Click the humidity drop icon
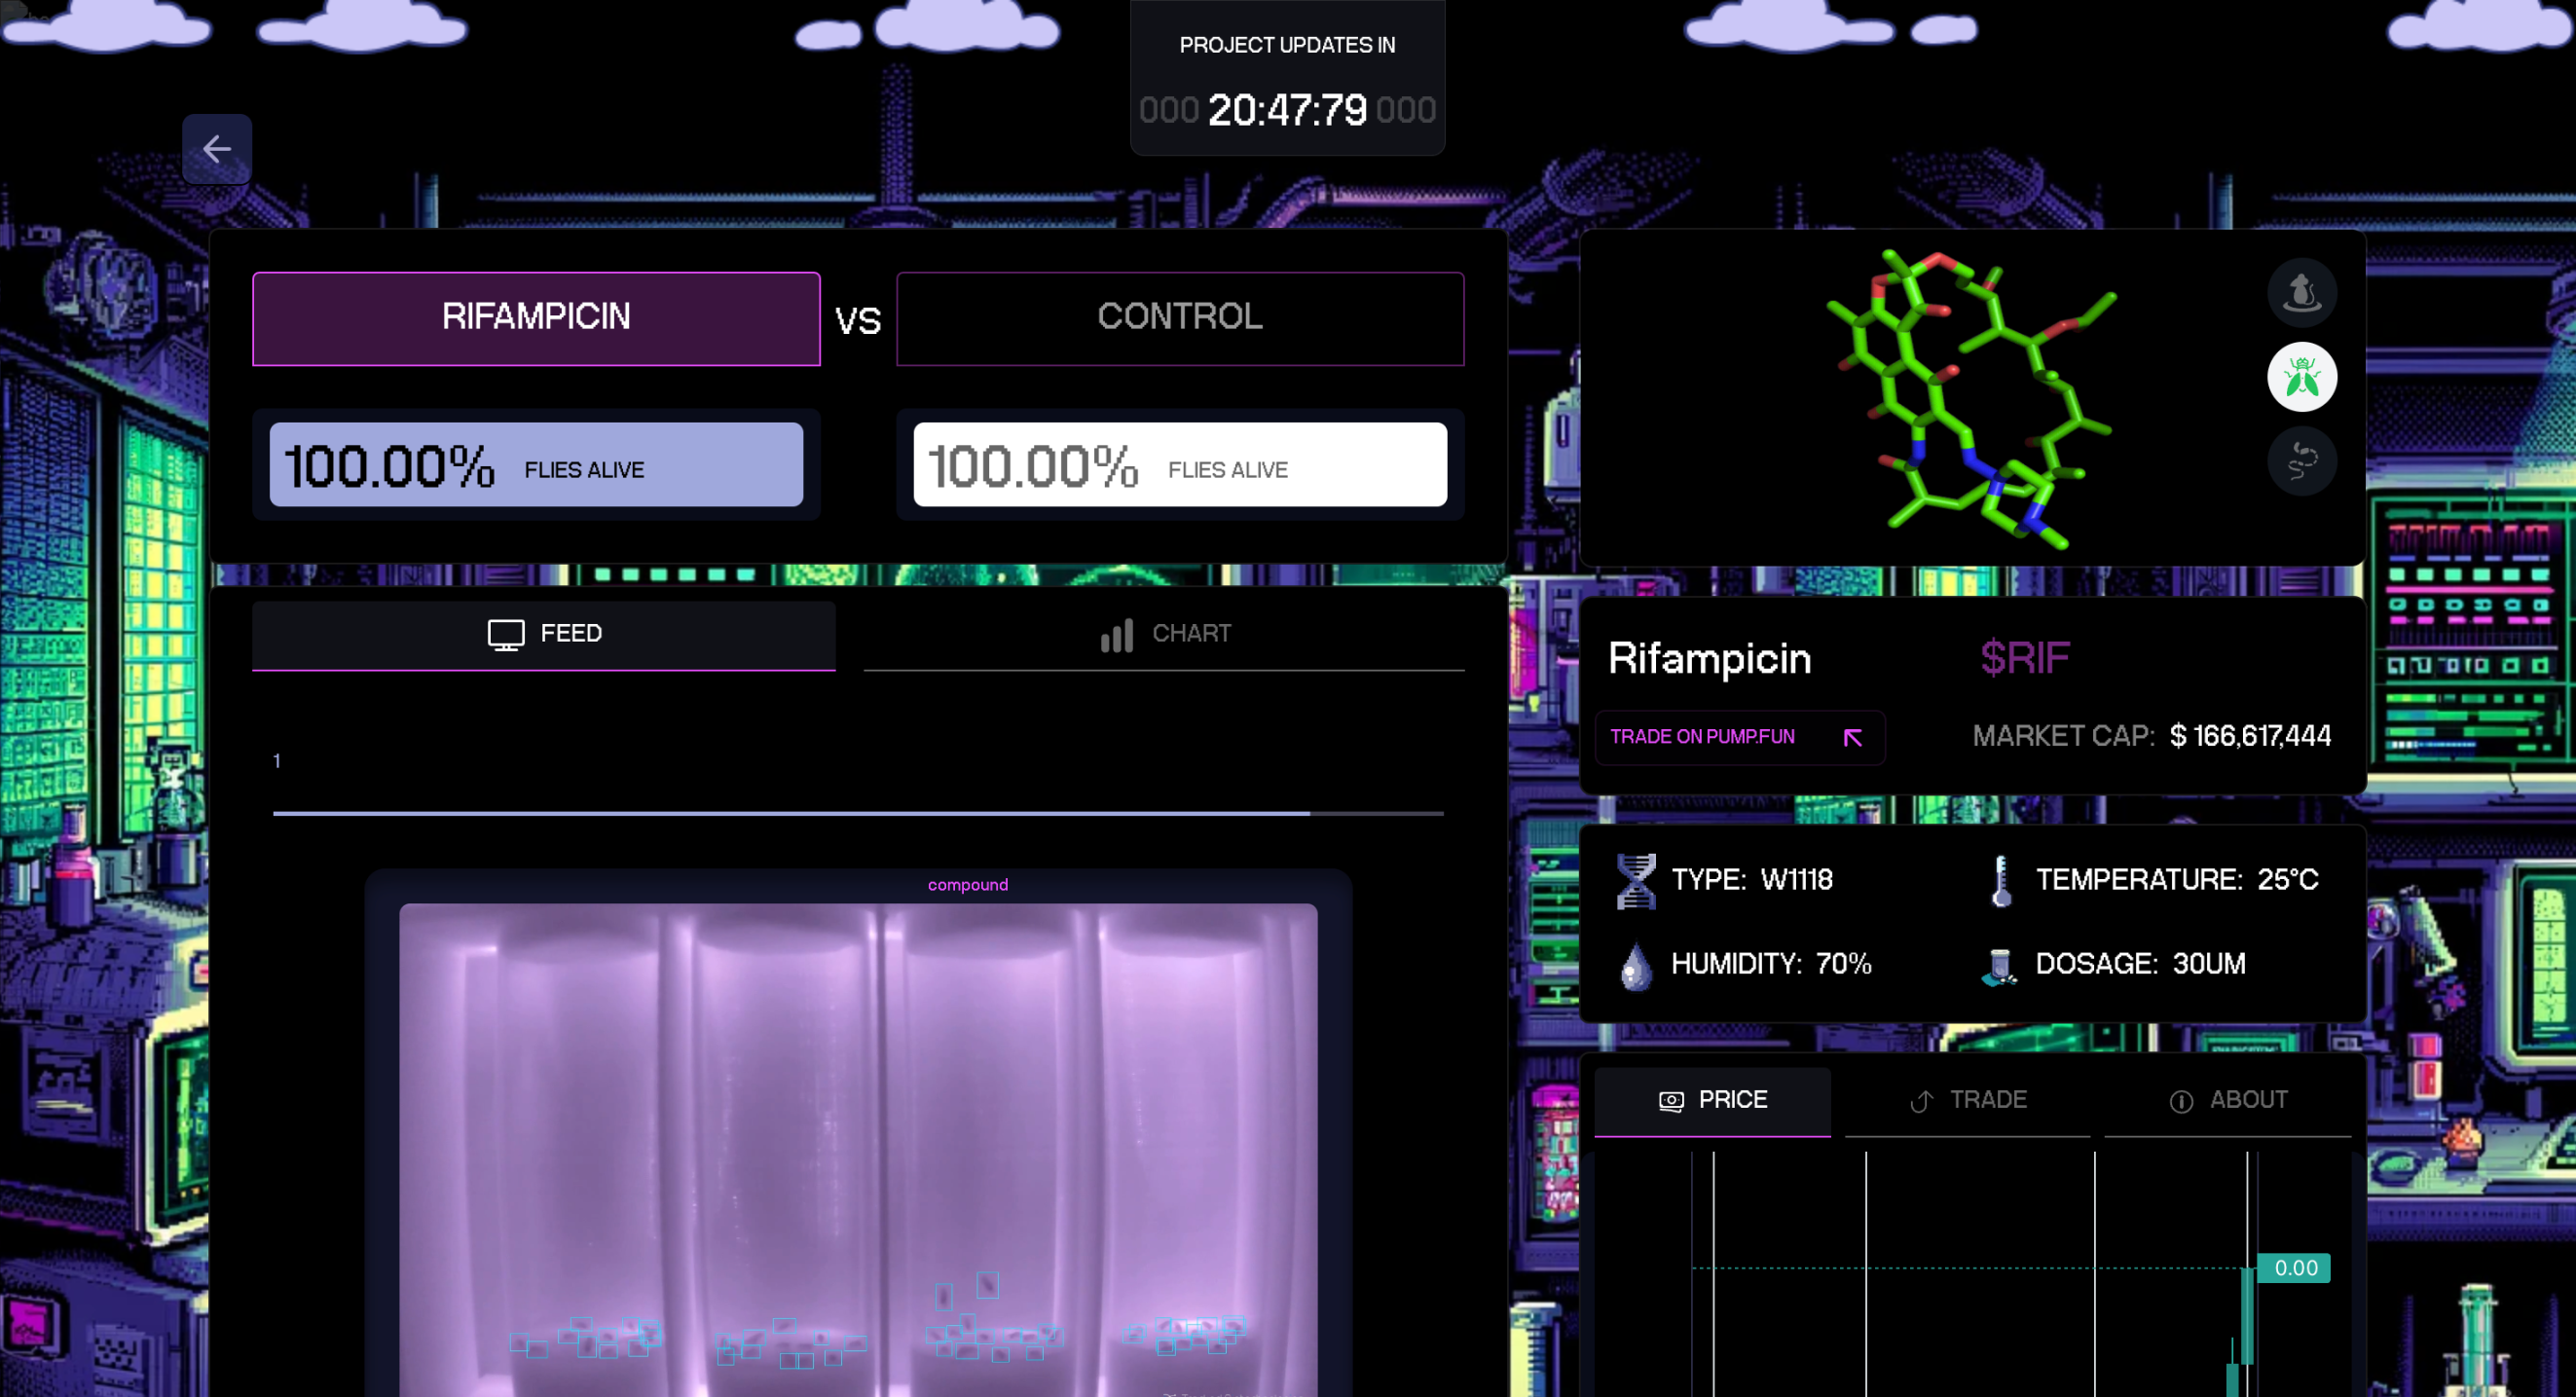The width and height of the screenshot is (2576, 1397). [1631, 962]
